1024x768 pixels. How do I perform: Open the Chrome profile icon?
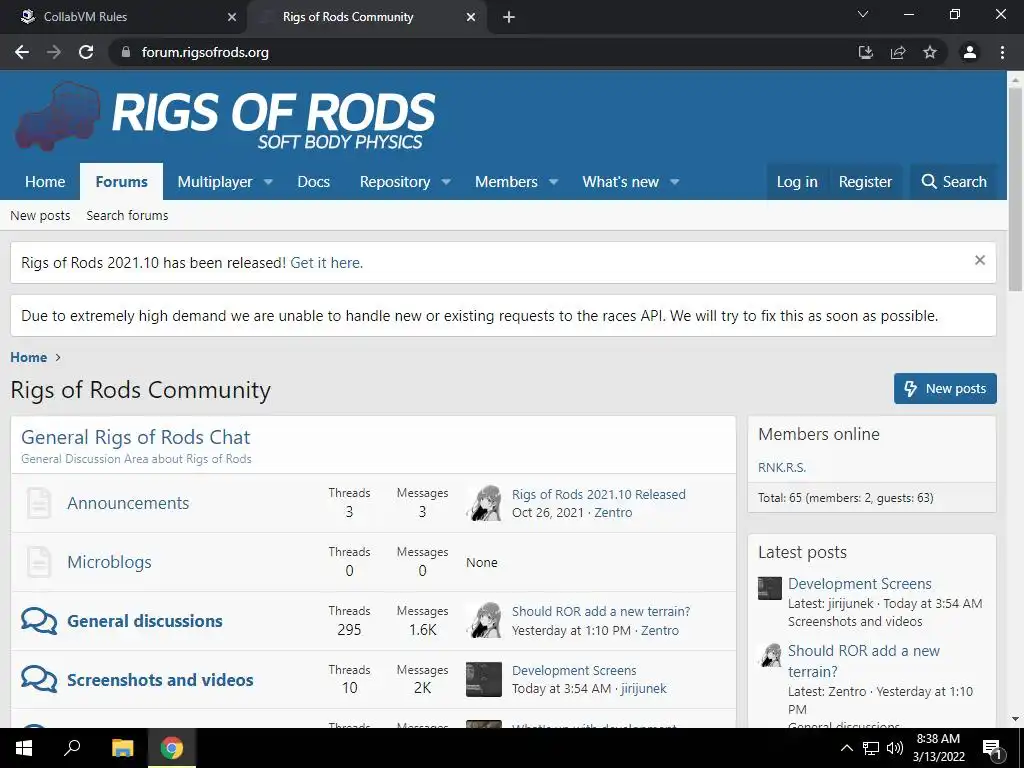click(x=970, y=52)
